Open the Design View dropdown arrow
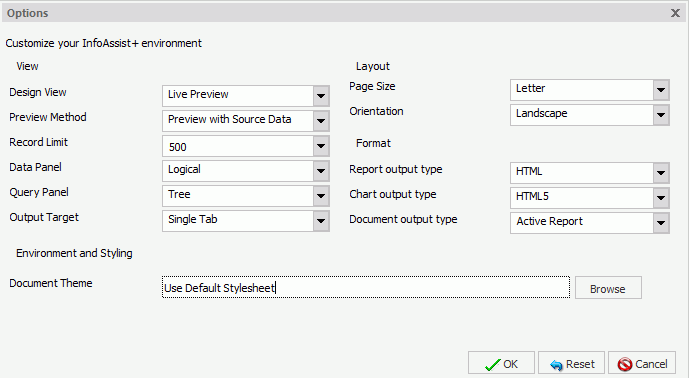The width and height of the screenshot is (689, 378). (x=321, y=96)
